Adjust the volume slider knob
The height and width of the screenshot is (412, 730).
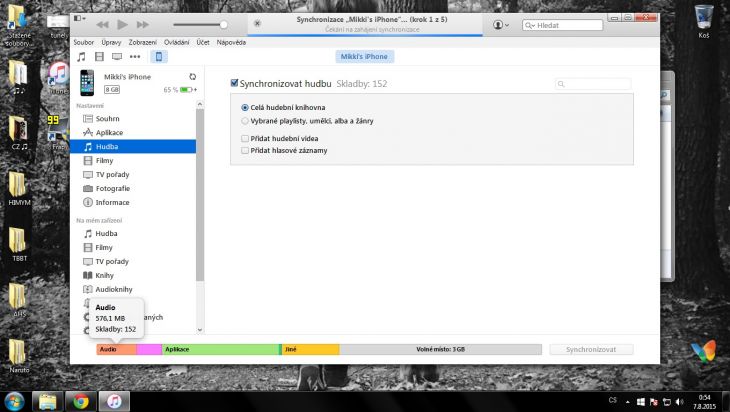[x=224, y=25]
